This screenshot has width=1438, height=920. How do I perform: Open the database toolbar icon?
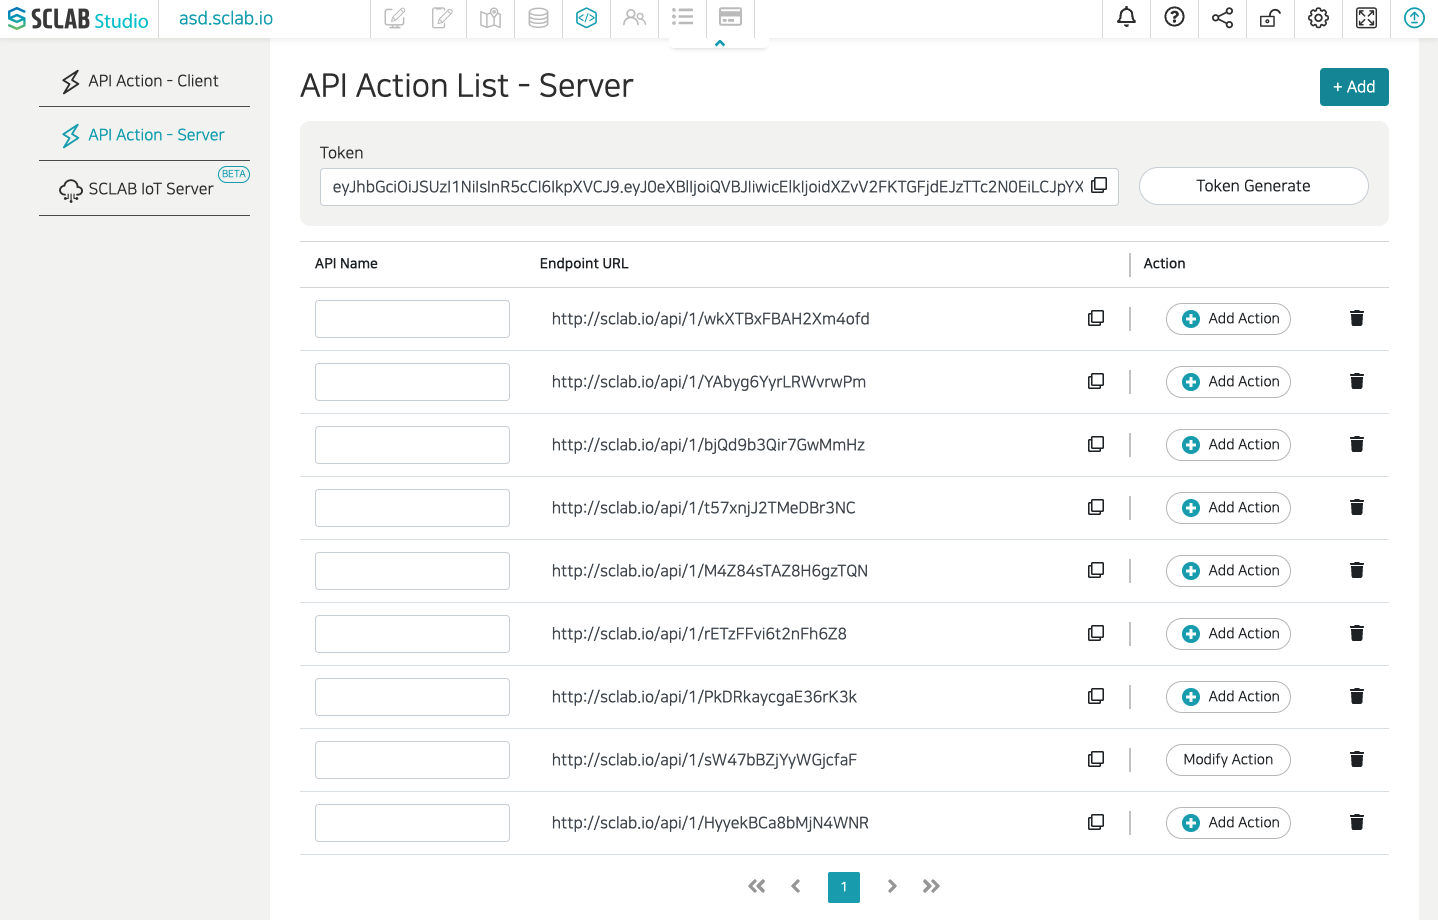538,17
